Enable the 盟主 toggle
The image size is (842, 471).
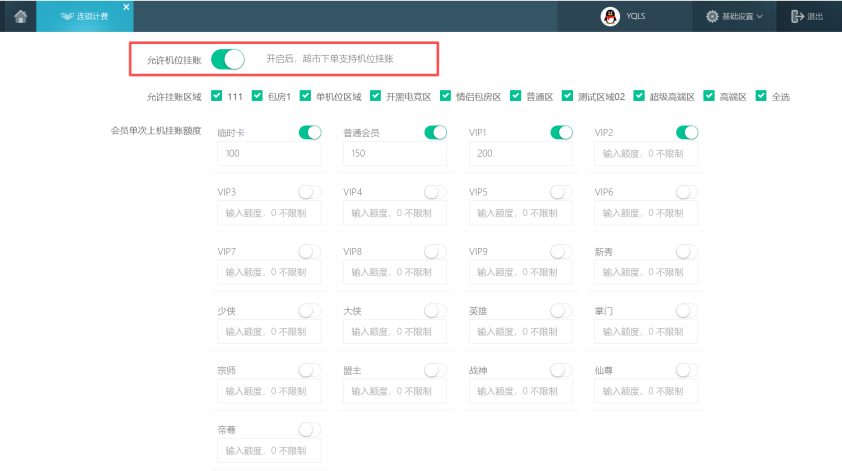435,370
